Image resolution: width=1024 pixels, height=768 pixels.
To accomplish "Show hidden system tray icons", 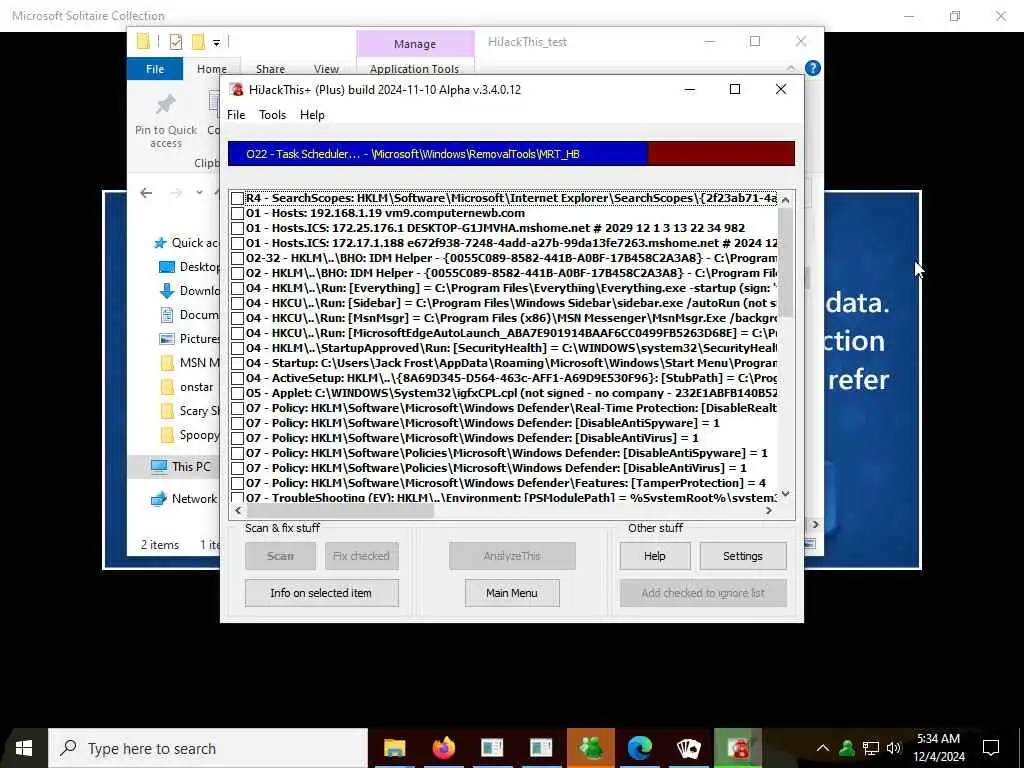I will tap(822, 748).
